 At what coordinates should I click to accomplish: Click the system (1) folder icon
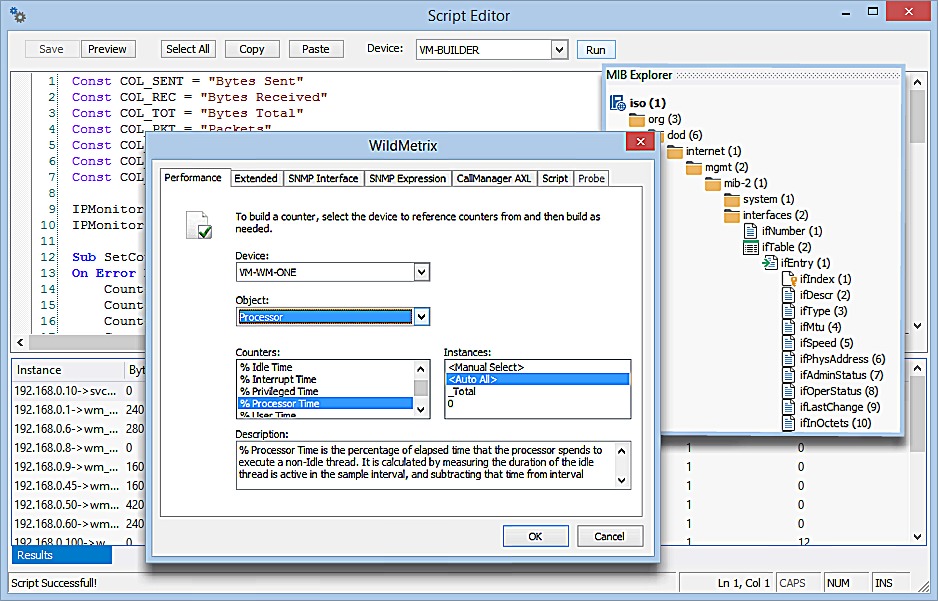point(732,200)
